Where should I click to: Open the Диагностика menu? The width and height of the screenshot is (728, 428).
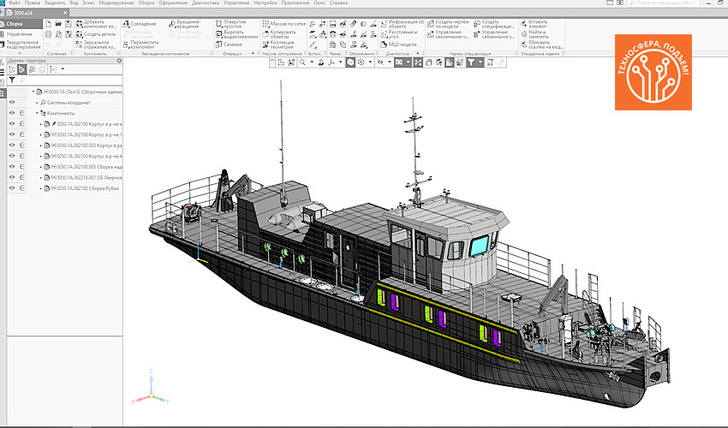(206, 3)
